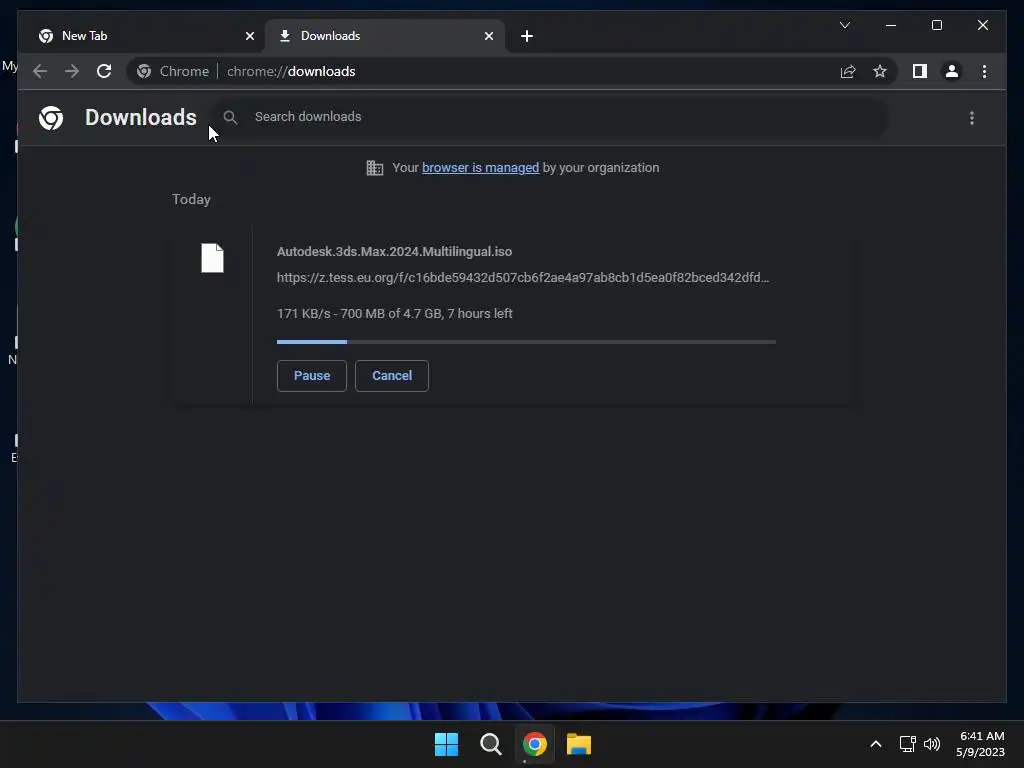Open the Chrome side panel
This screenshot has height=768, width=1024.
[x=920, y=71]
